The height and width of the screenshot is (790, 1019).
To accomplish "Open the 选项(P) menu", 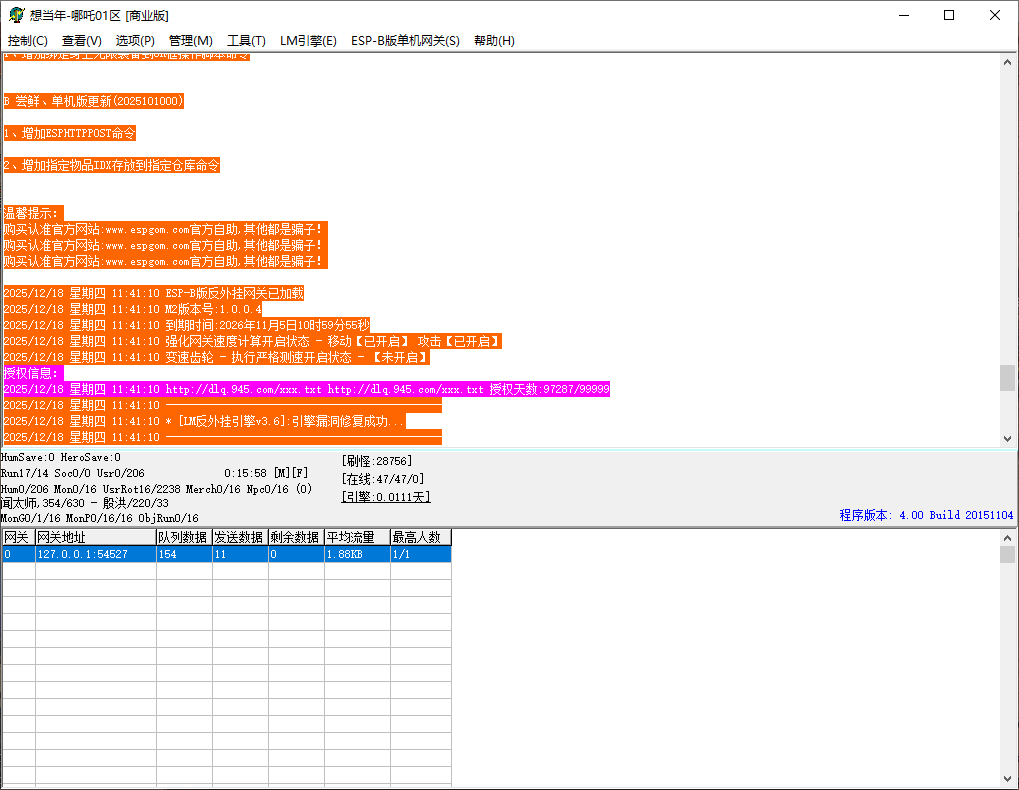I will (135, 41).
